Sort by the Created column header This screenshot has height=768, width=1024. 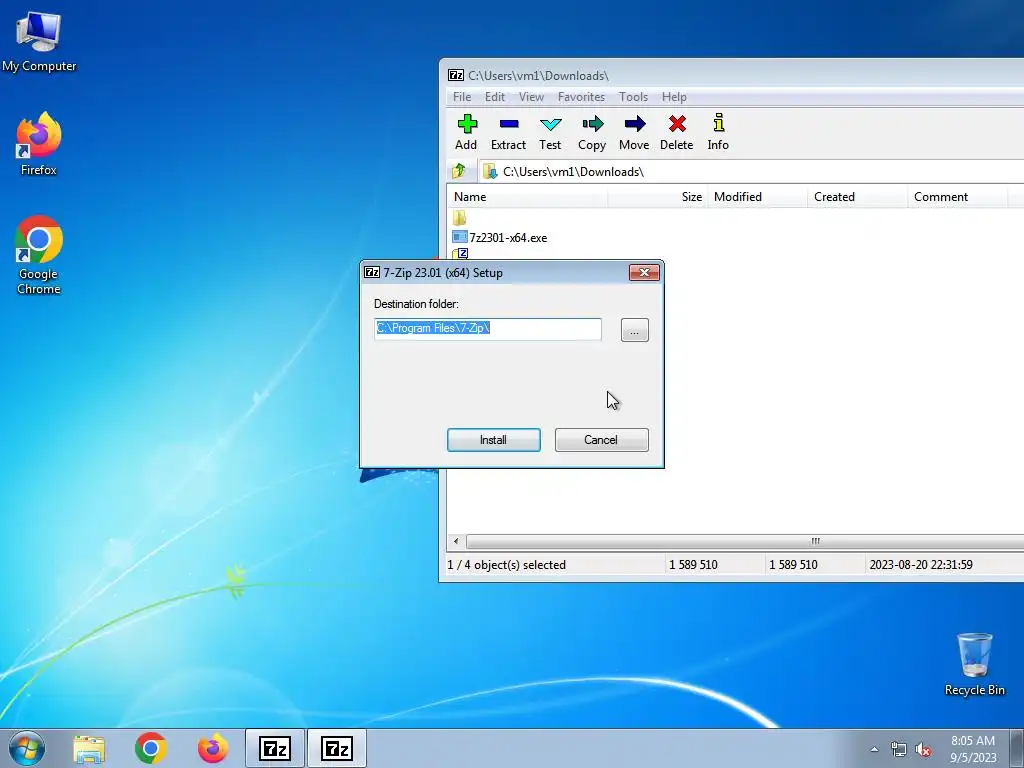click(x=857, y=197)
